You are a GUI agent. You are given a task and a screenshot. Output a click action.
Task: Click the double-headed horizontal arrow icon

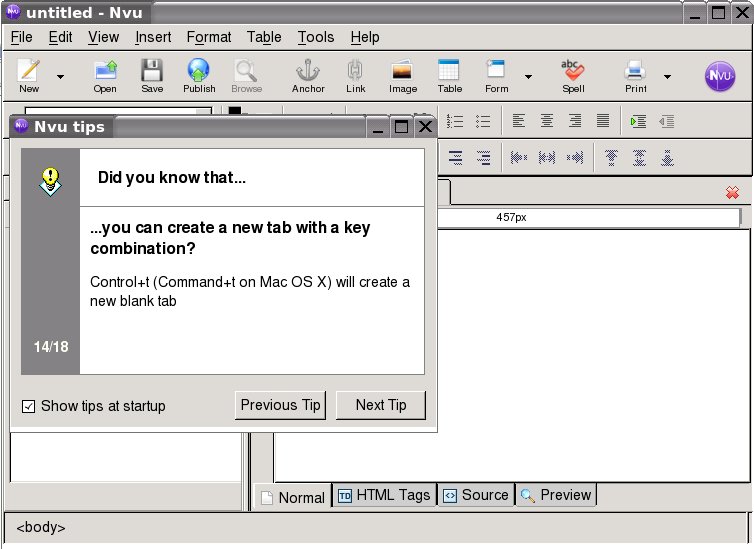(547, 157)
